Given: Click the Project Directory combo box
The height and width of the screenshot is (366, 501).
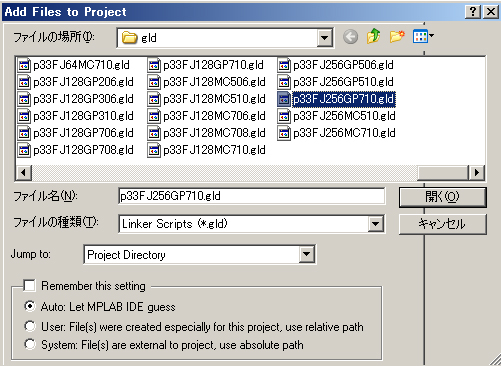Looking at the screenshot, I should (199, 255).
